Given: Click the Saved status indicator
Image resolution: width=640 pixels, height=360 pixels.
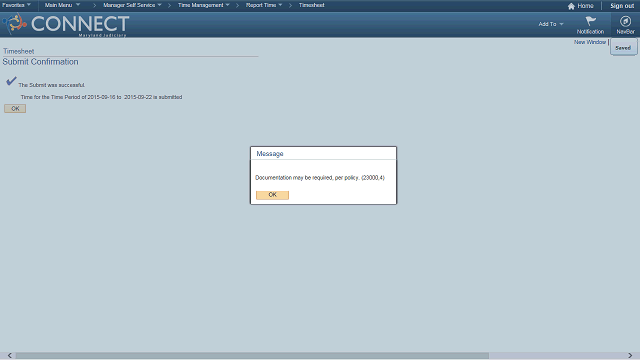Looking at the screenshot, I should [623, 48].
